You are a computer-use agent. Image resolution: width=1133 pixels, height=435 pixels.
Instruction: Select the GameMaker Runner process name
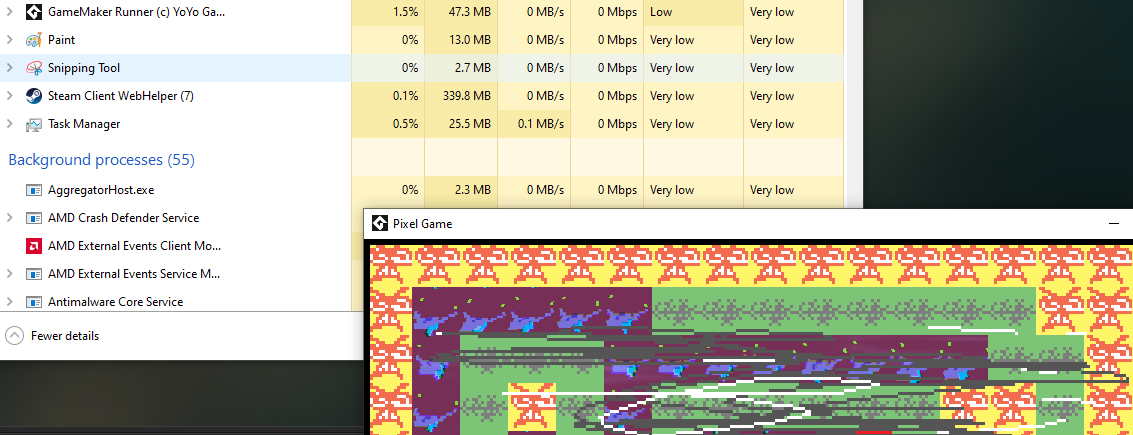coord(137,12)
